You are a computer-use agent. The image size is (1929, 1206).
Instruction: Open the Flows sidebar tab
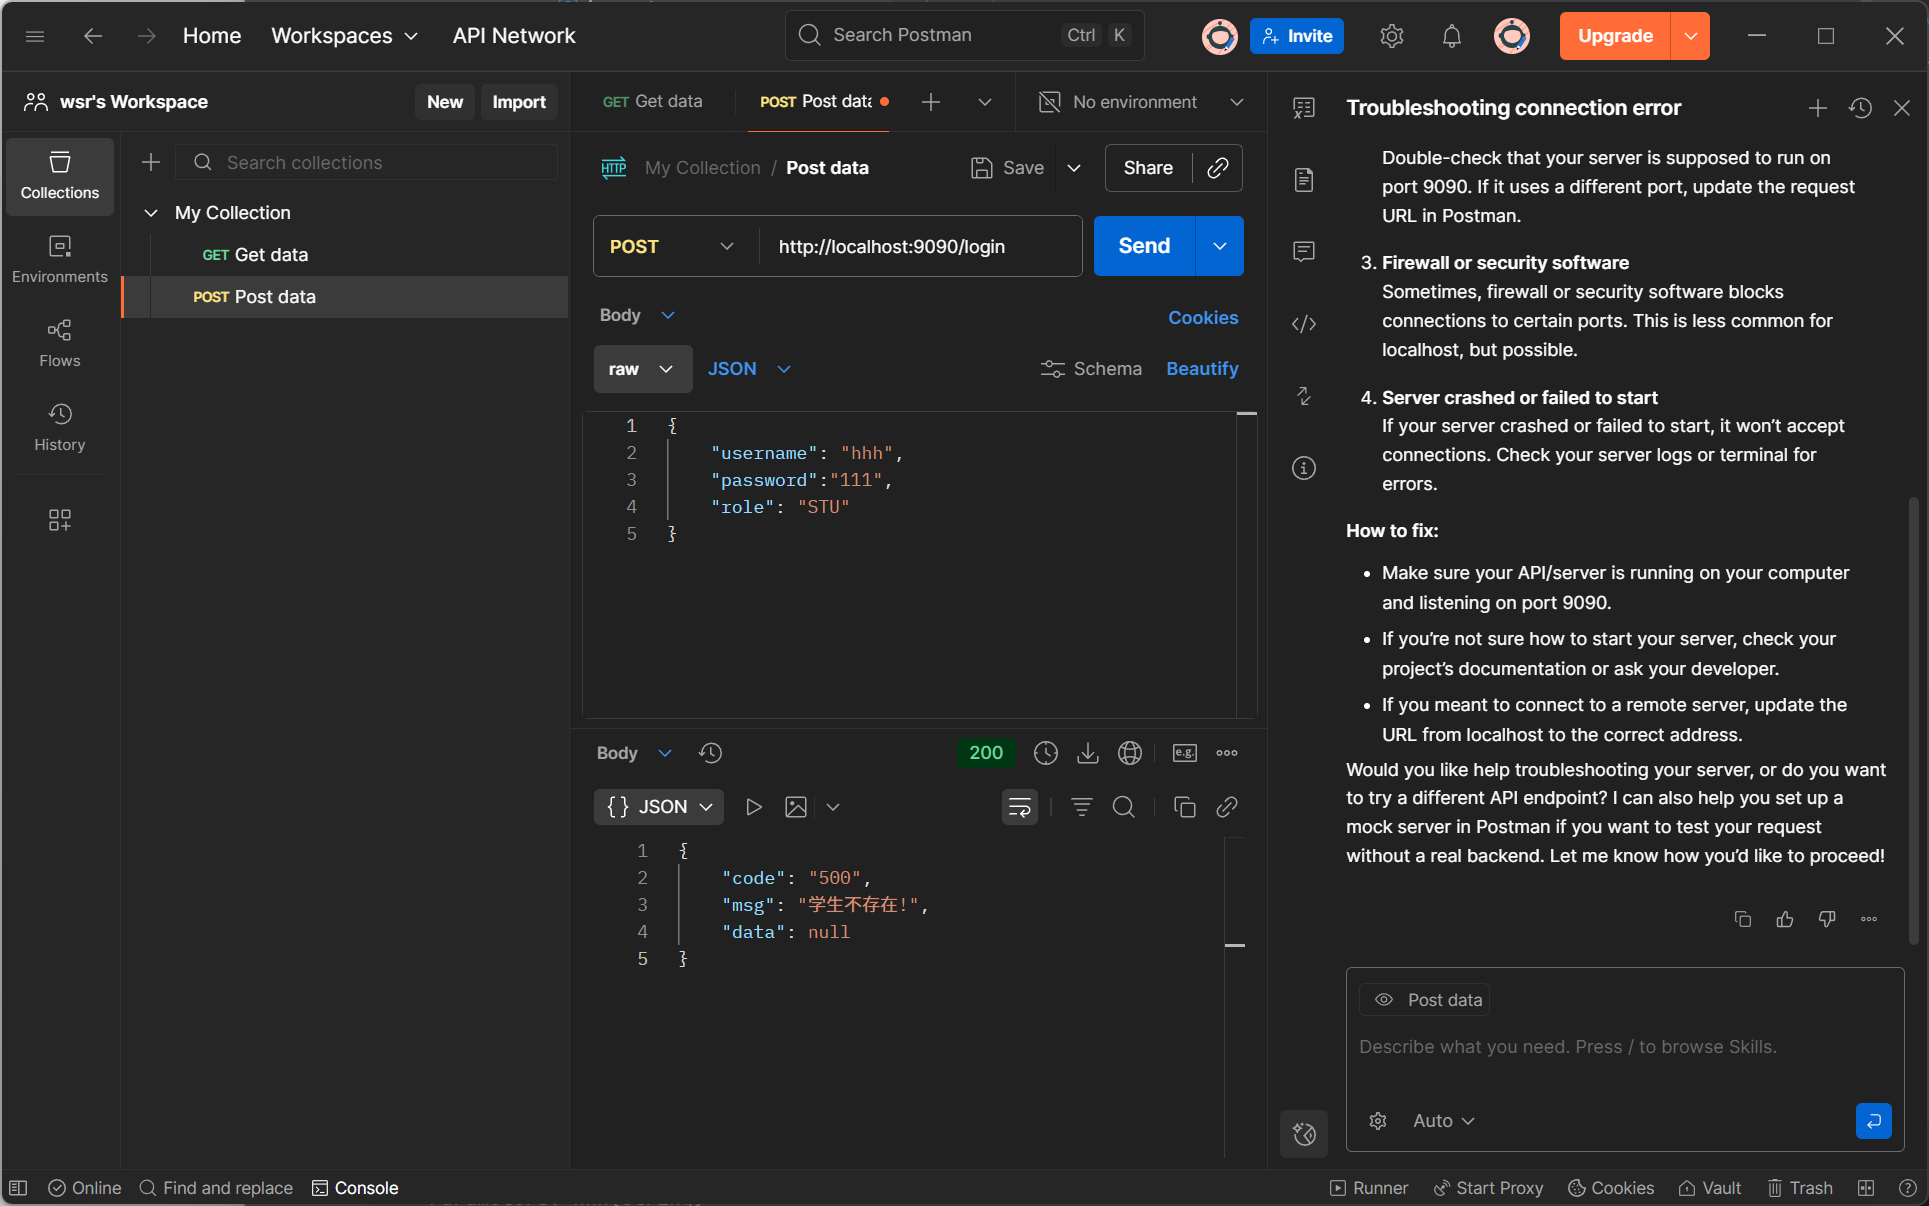pyautogui.click(x=60, y=344)
